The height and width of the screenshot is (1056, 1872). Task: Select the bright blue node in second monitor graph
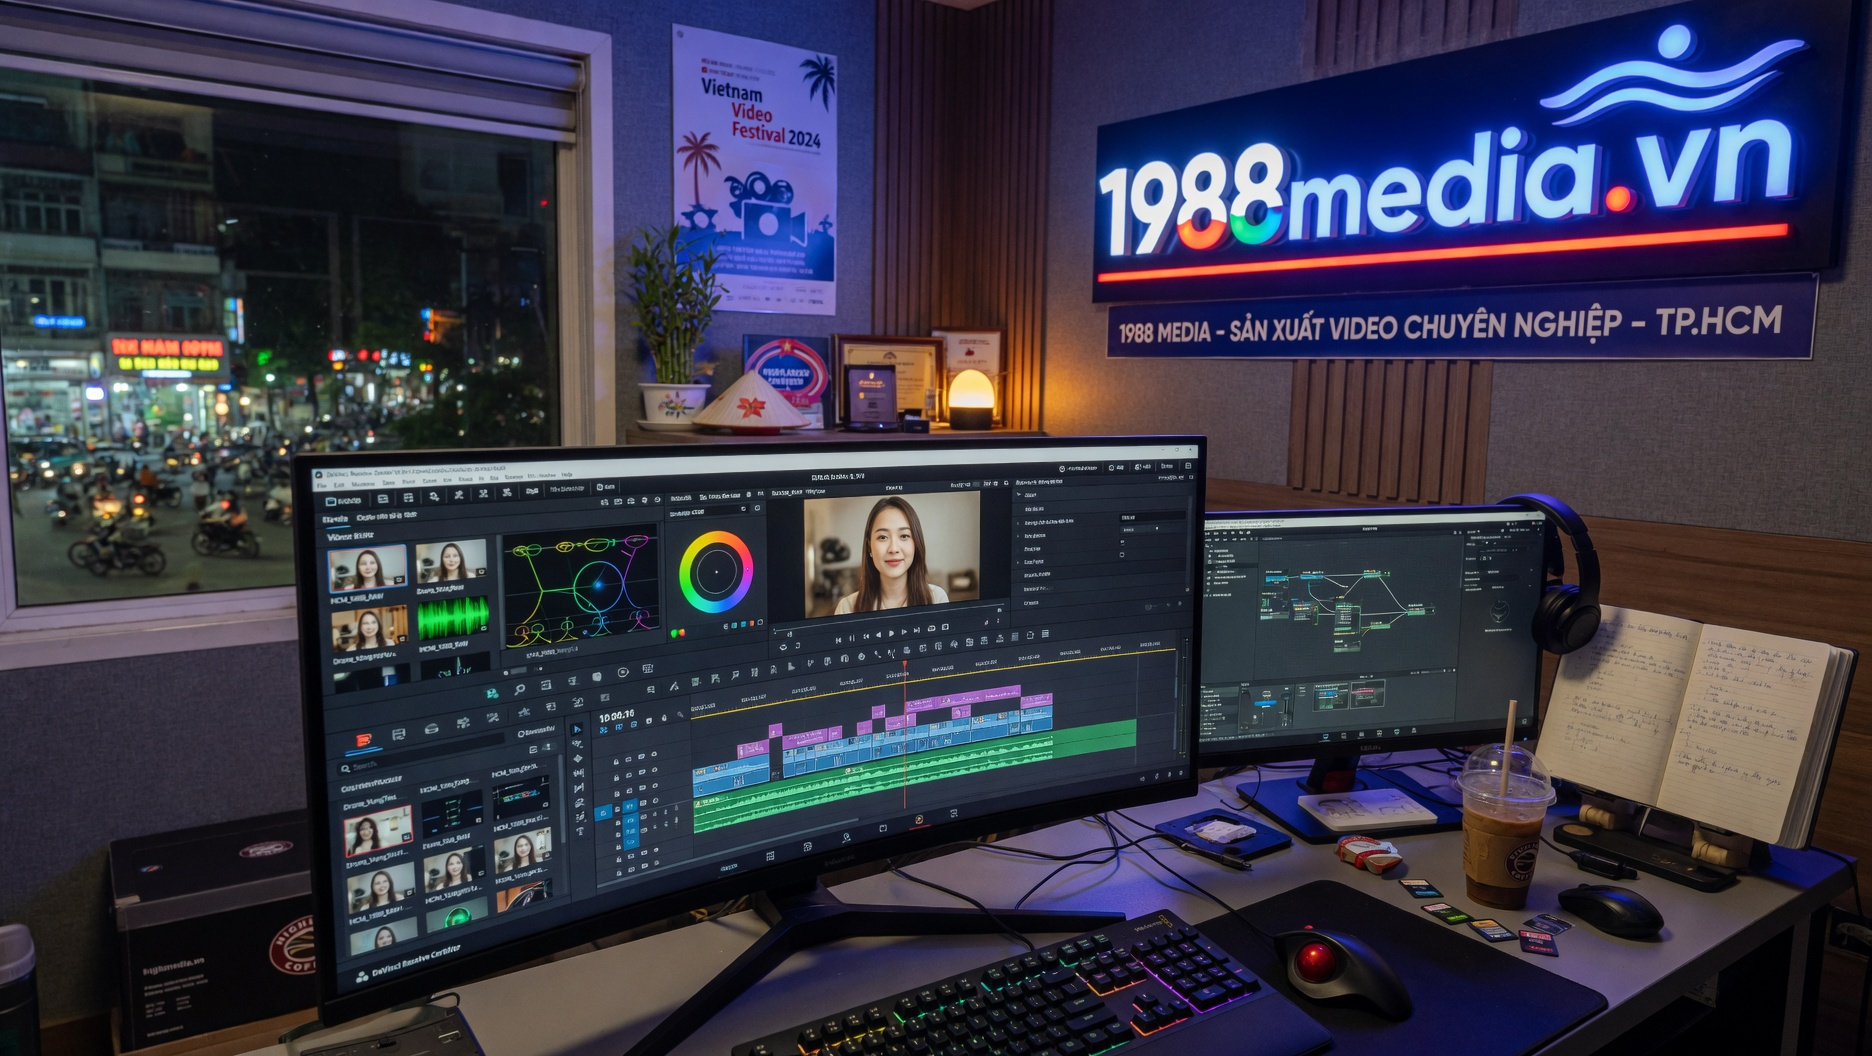(1311, 577)
